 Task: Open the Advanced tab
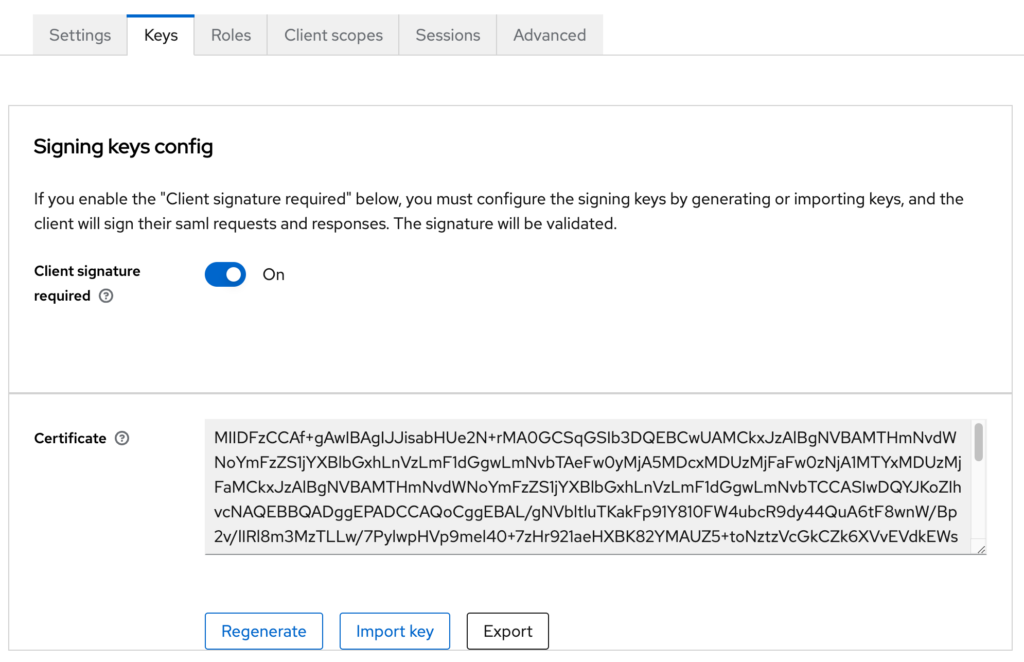550,35
